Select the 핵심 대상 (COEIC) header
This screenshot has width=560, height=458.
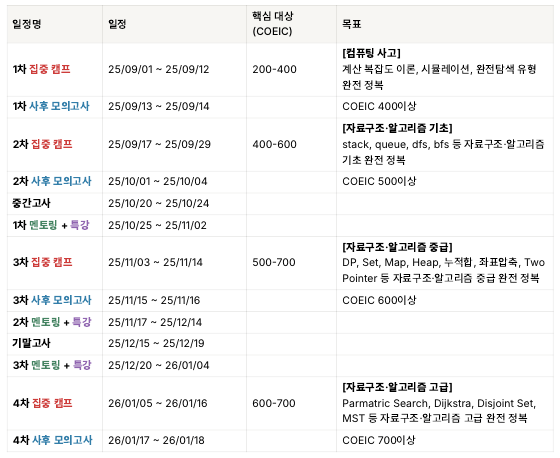pos(272,24)
